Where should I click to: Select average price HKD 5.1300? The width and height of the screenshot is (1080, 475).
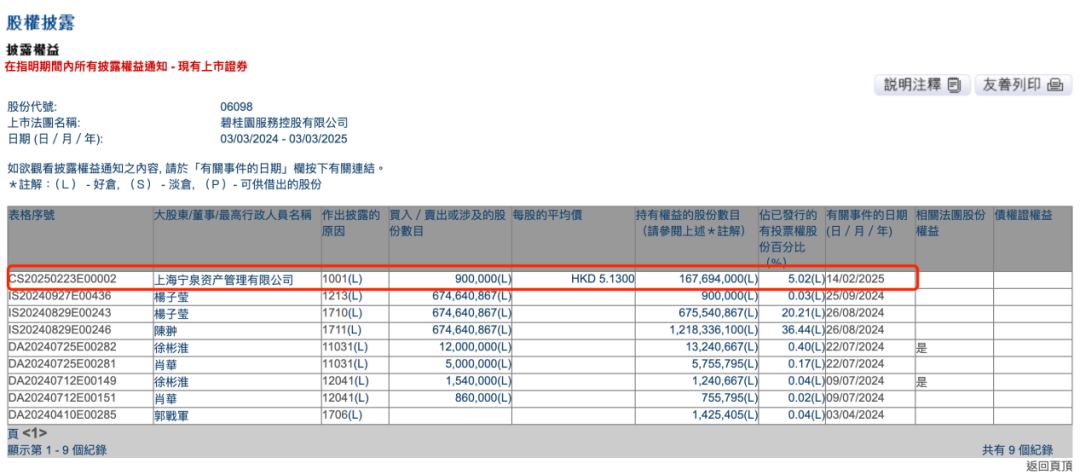pos(603,279)
